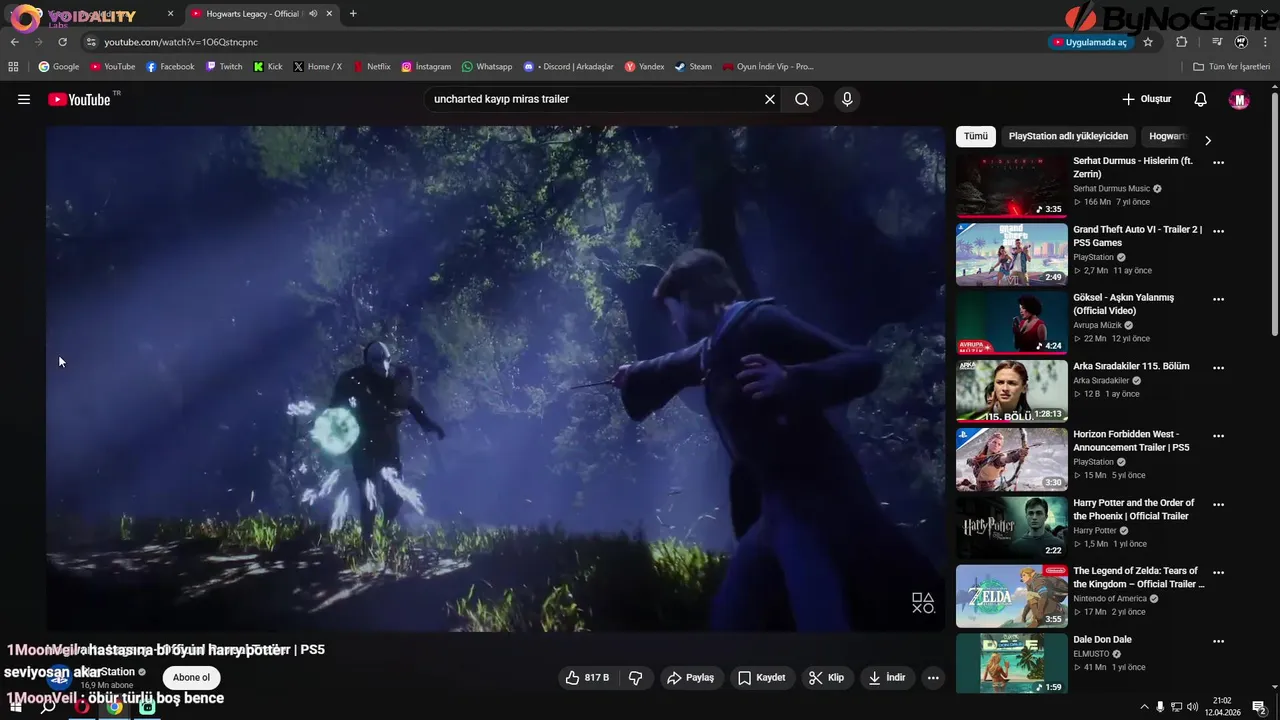
Task: Open Twitch bookmark
Action: [224, 67]
